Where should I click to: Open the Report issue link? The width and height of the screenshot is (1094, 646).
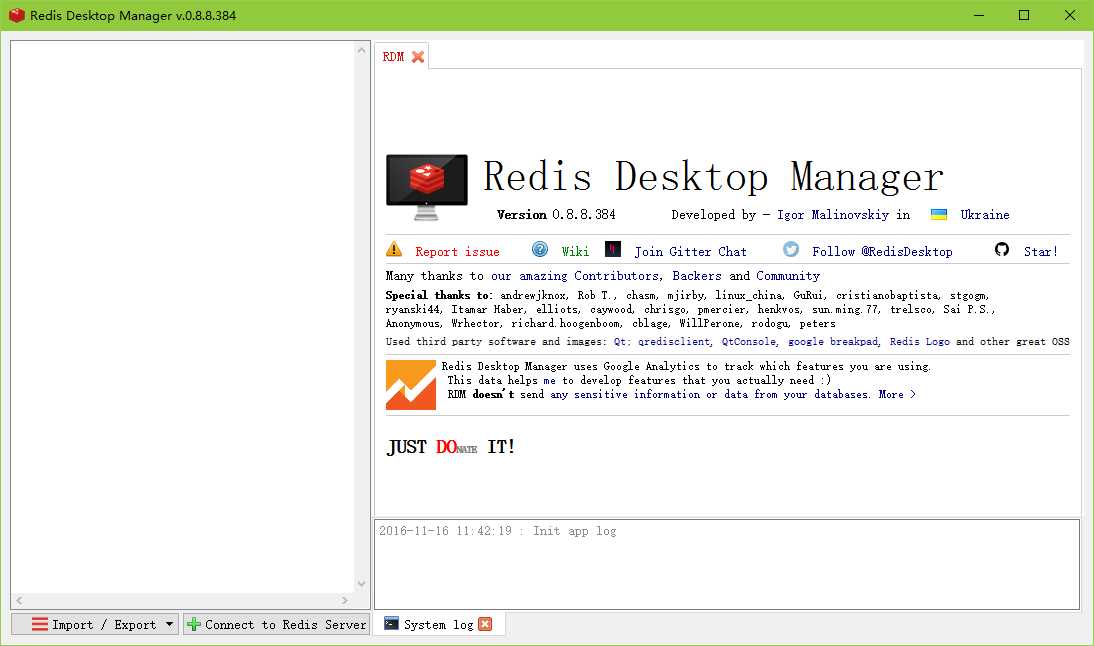point(457,252)
